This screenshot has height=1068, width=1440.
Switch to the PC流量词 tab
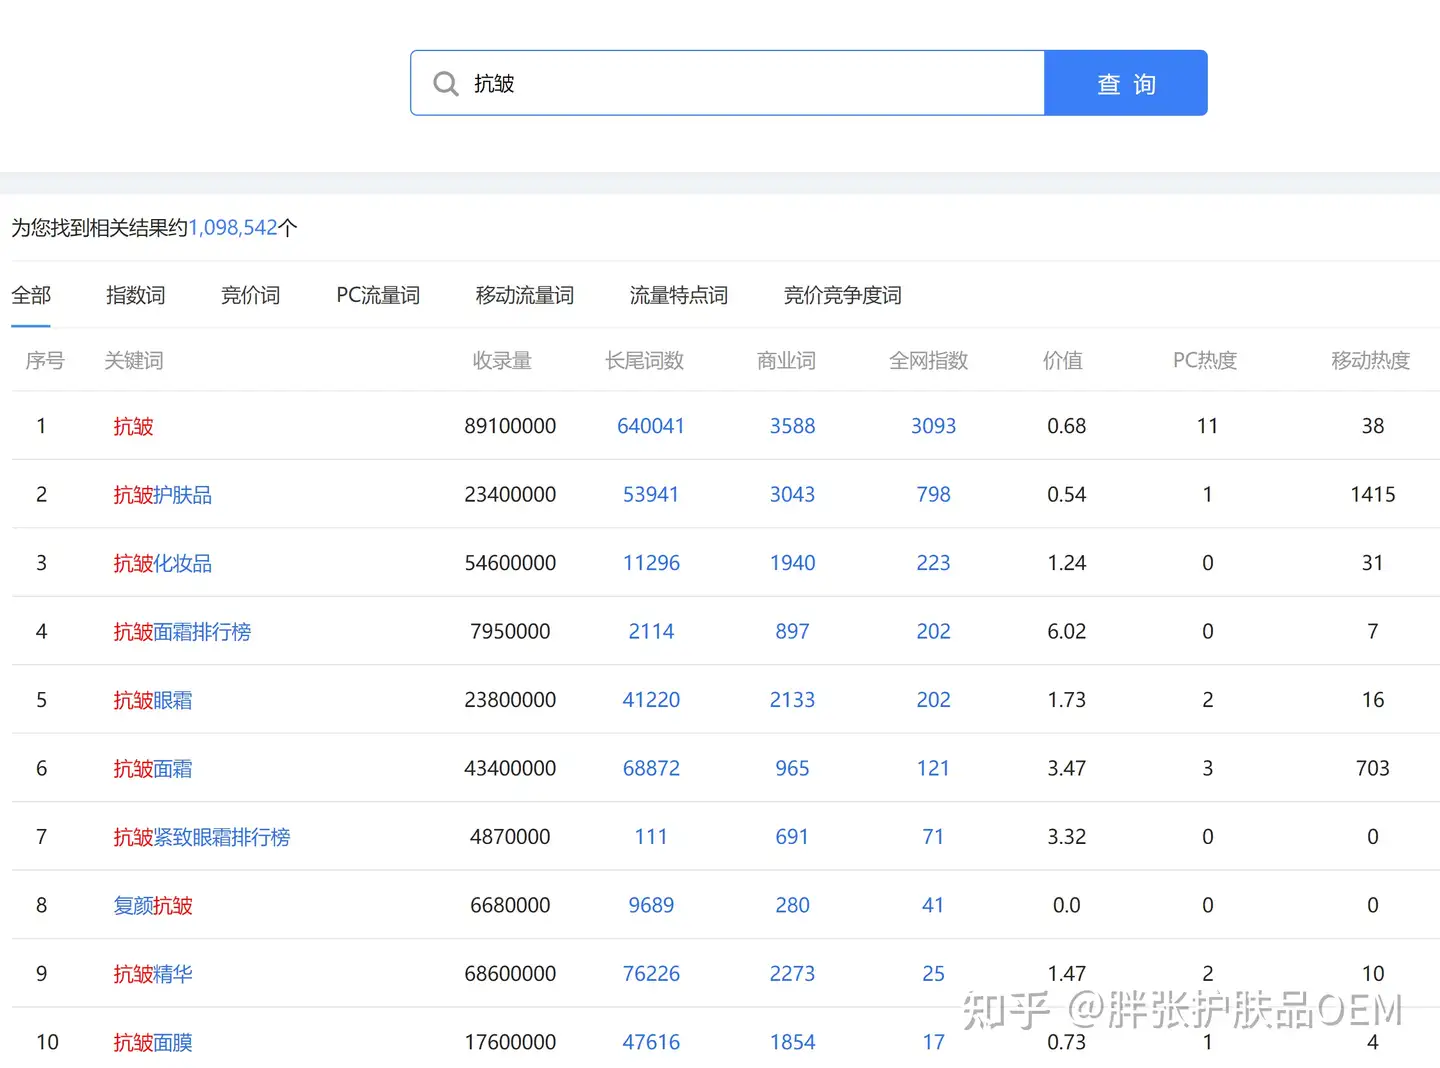pos(378,295)
